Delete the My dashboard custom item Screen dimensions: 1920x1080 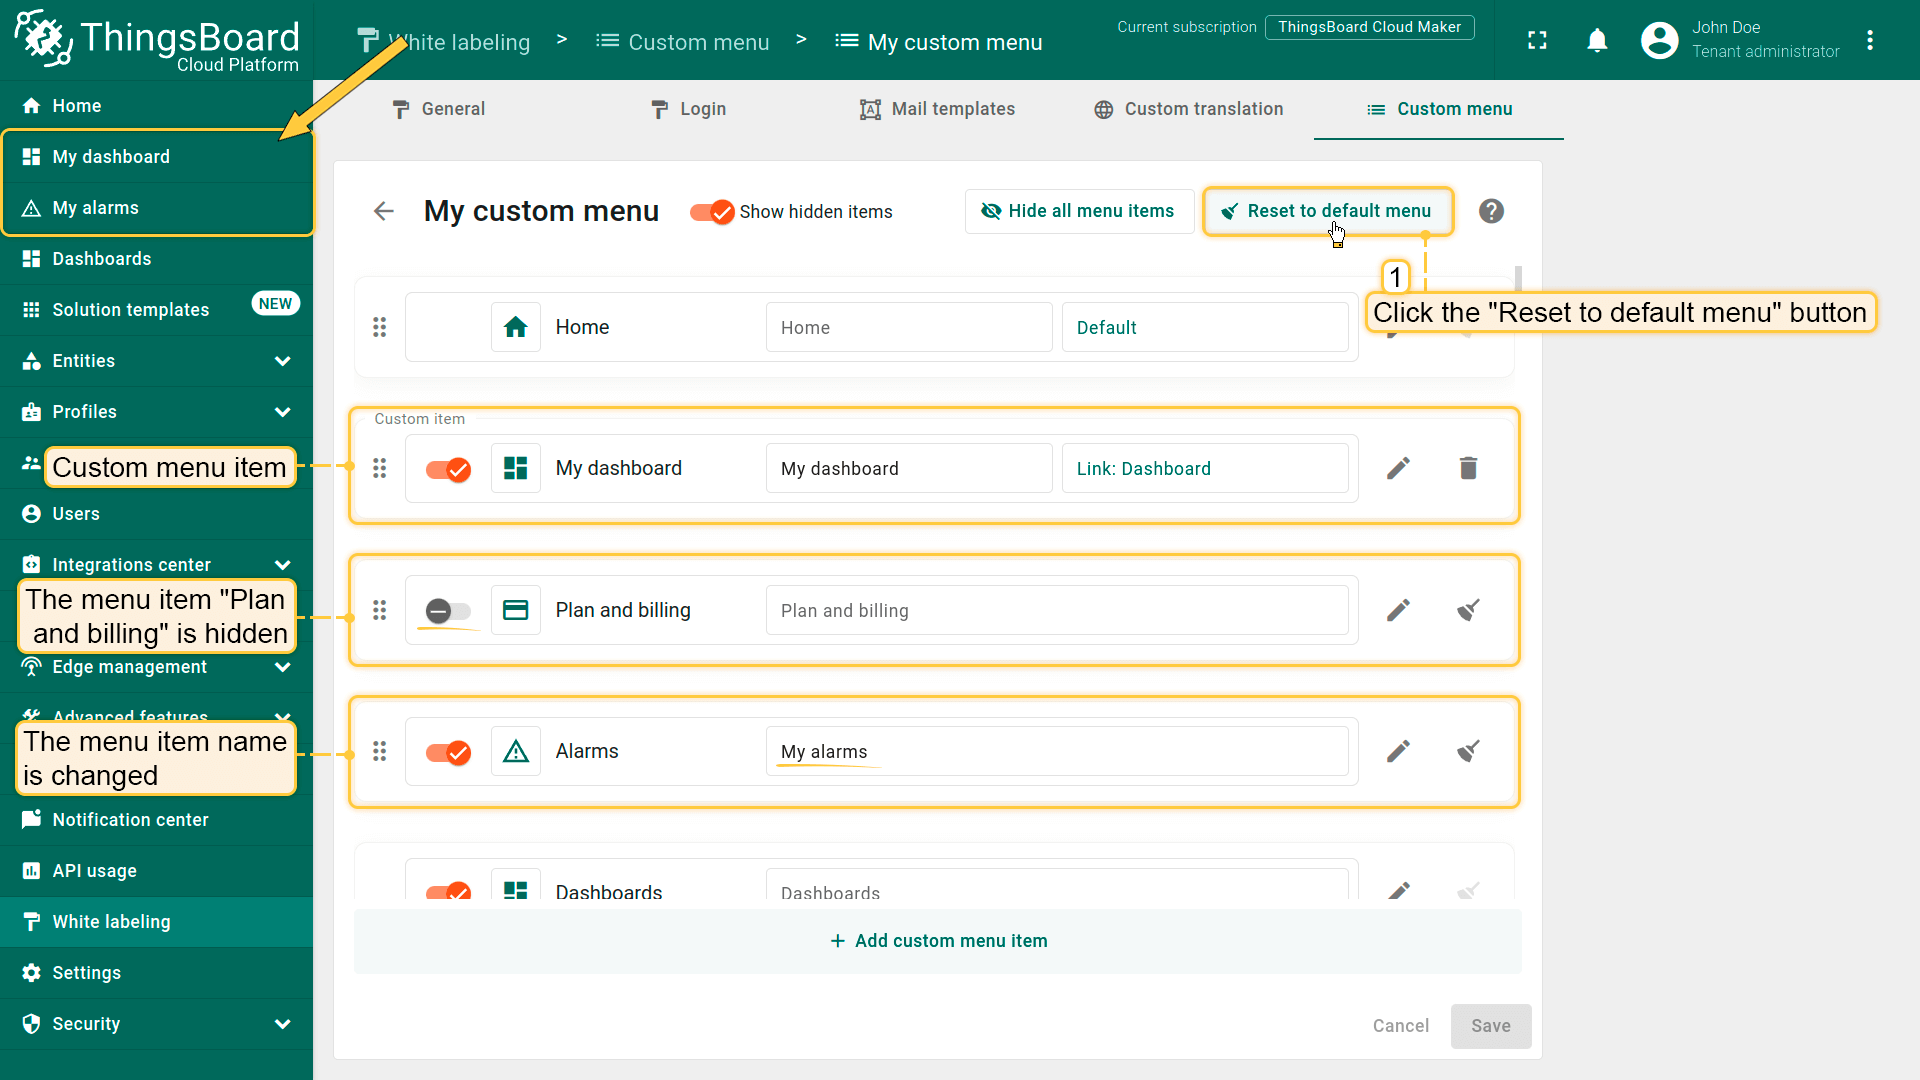tap(1467, 468)
